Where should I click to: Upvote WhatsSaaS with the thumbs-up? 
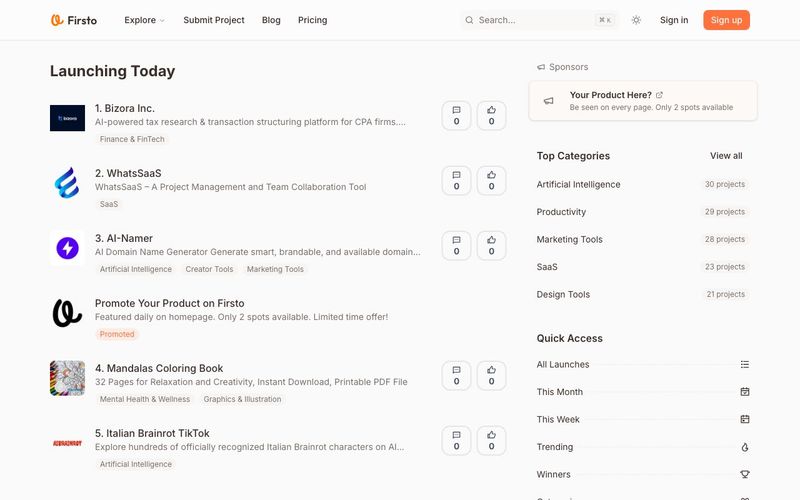[x=491, y=181]
